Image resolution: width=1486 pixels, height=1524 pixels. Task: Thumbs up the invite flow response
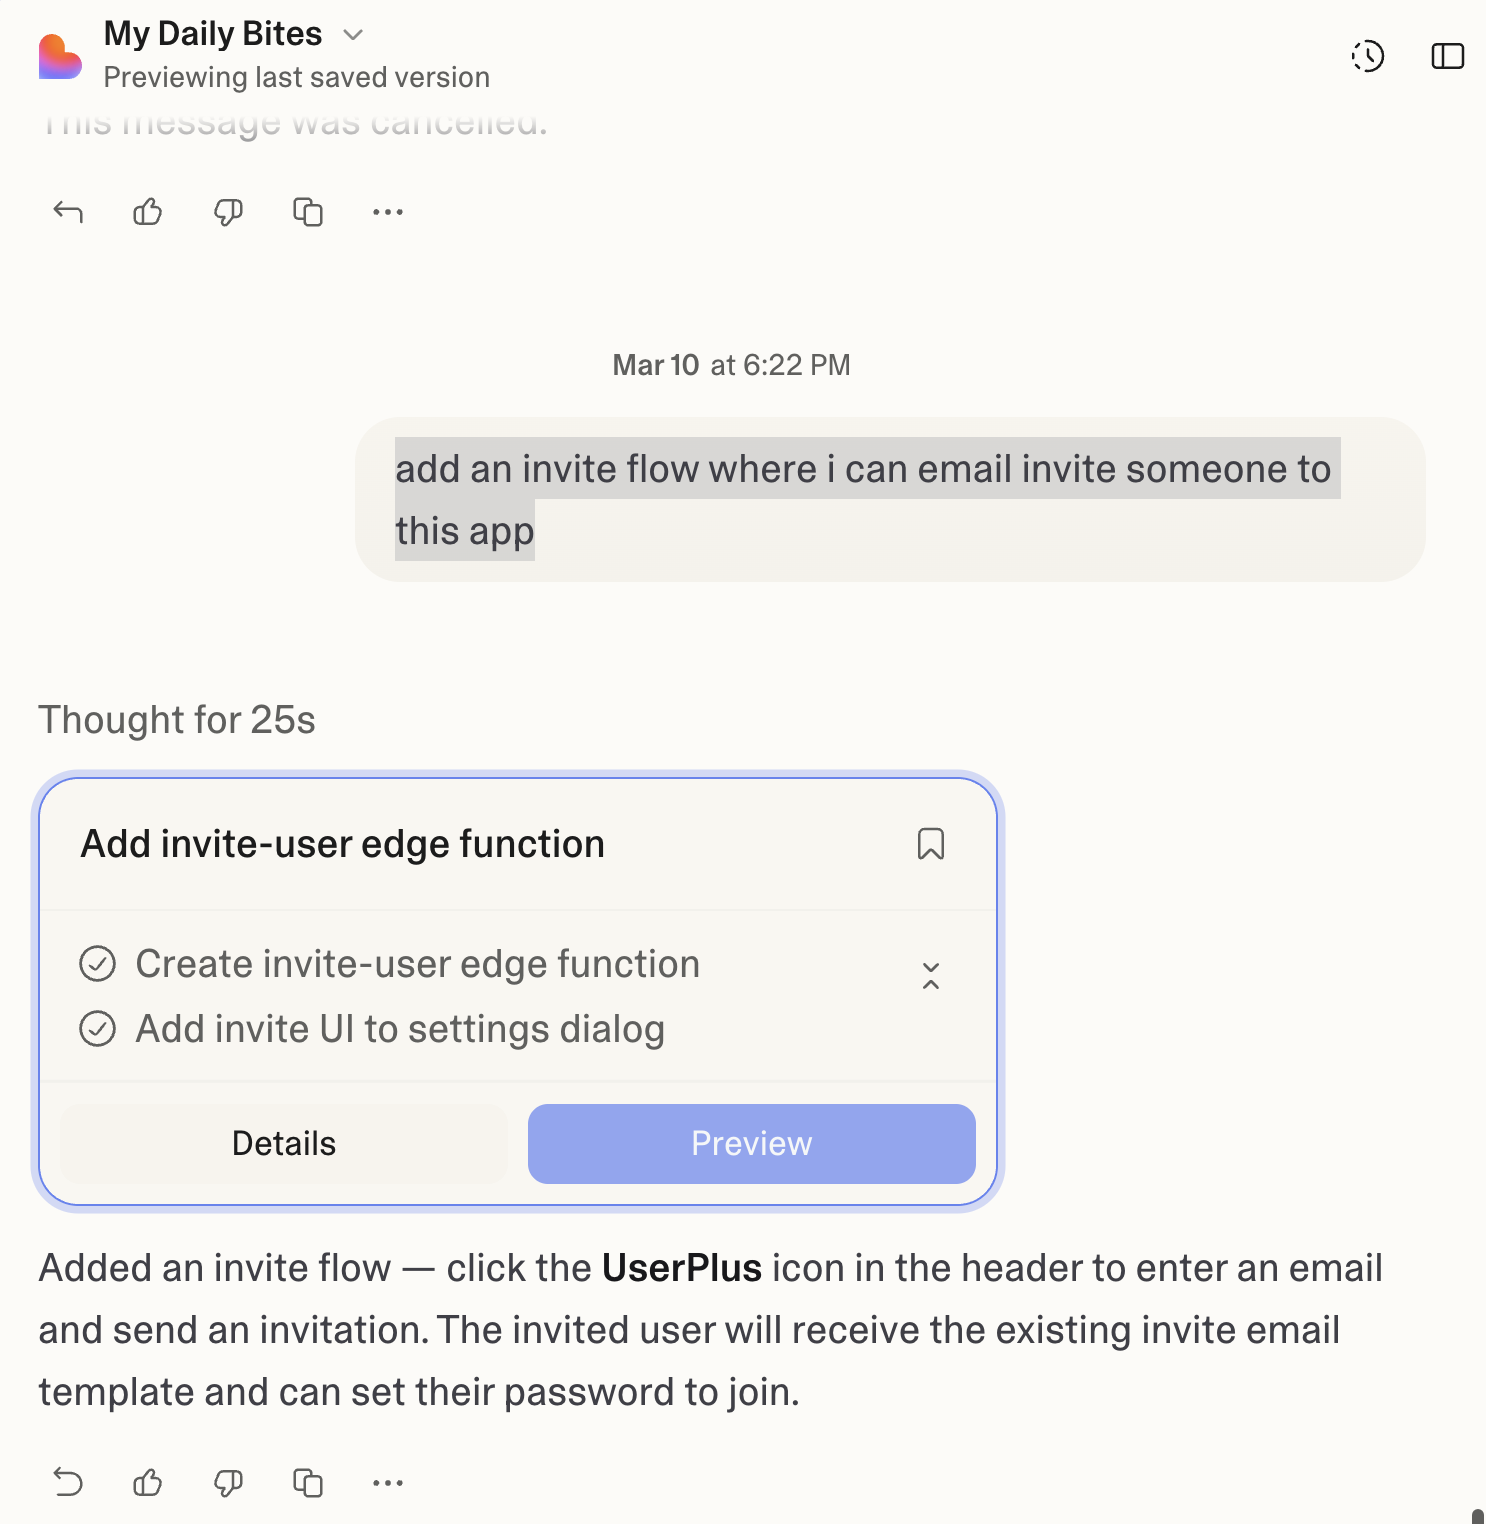click(x=146, y=1483)
